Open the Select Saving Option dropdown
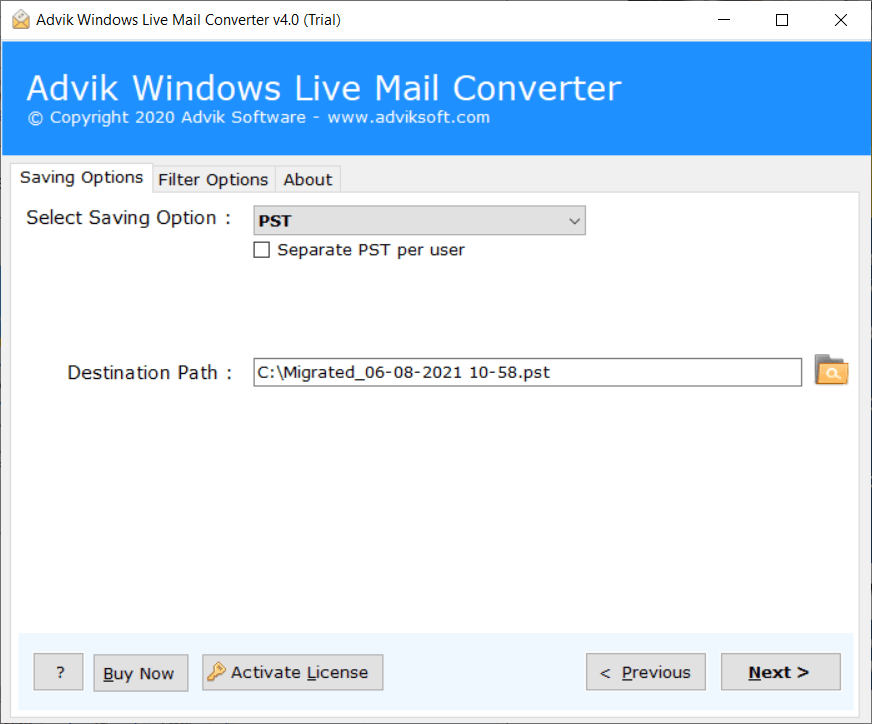The height and width of the screenshot is (724, 872). coord(419,220)
